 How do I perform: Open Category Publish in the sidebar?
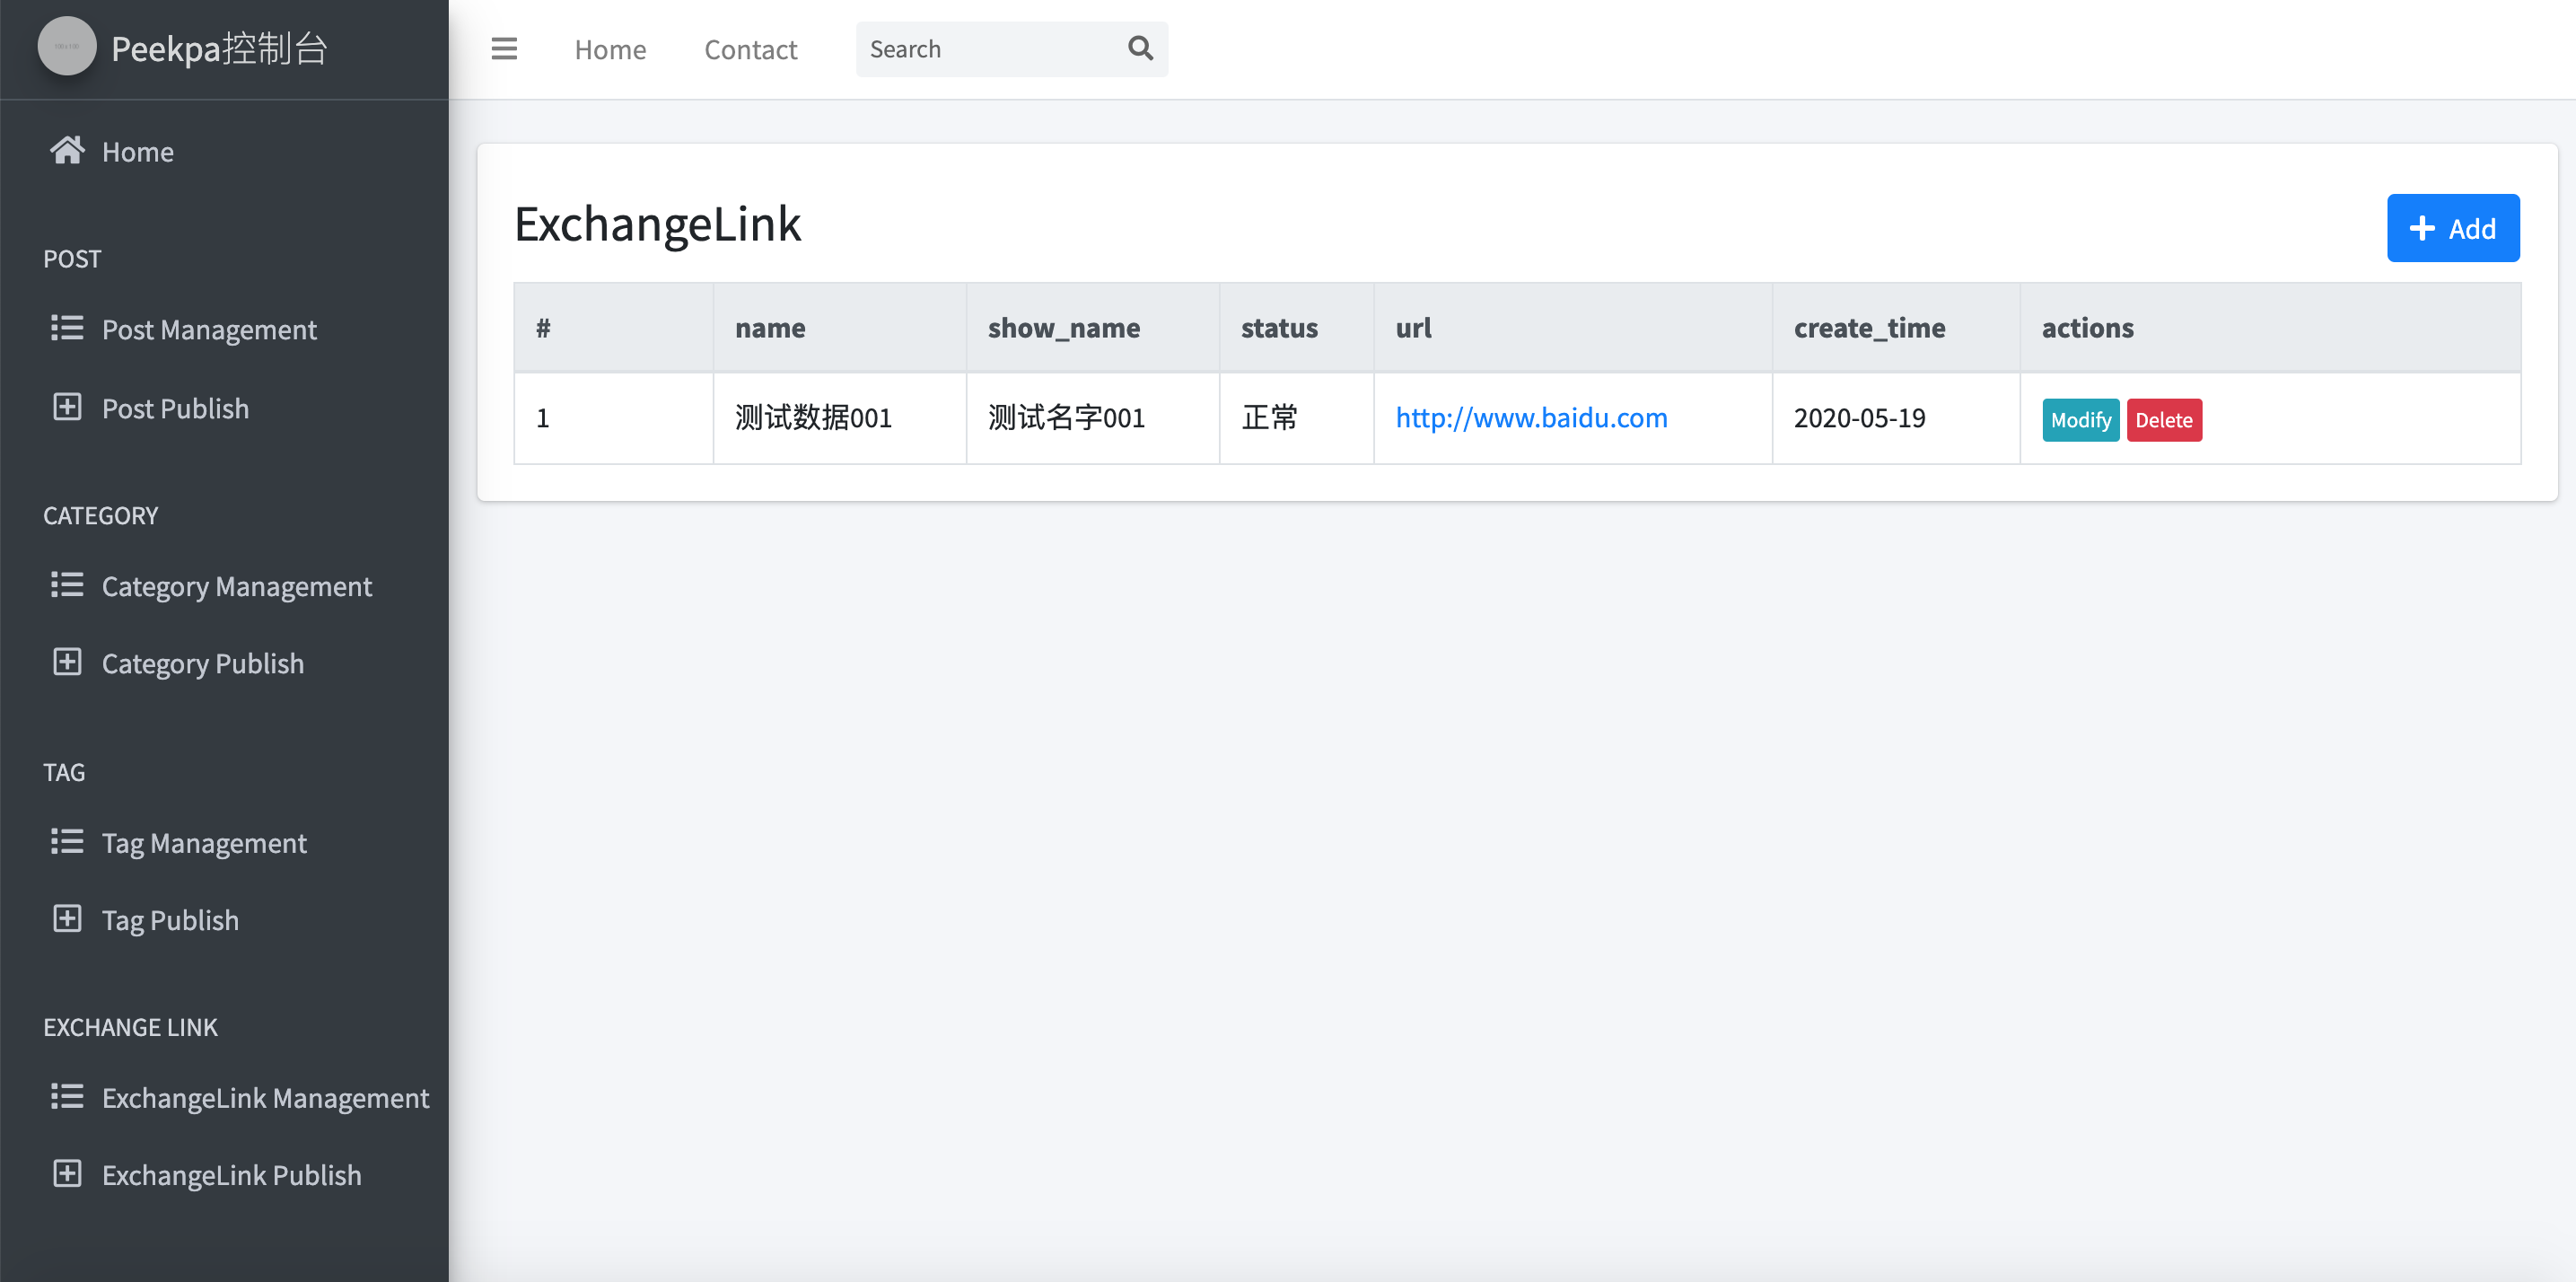tap(202, 663)
